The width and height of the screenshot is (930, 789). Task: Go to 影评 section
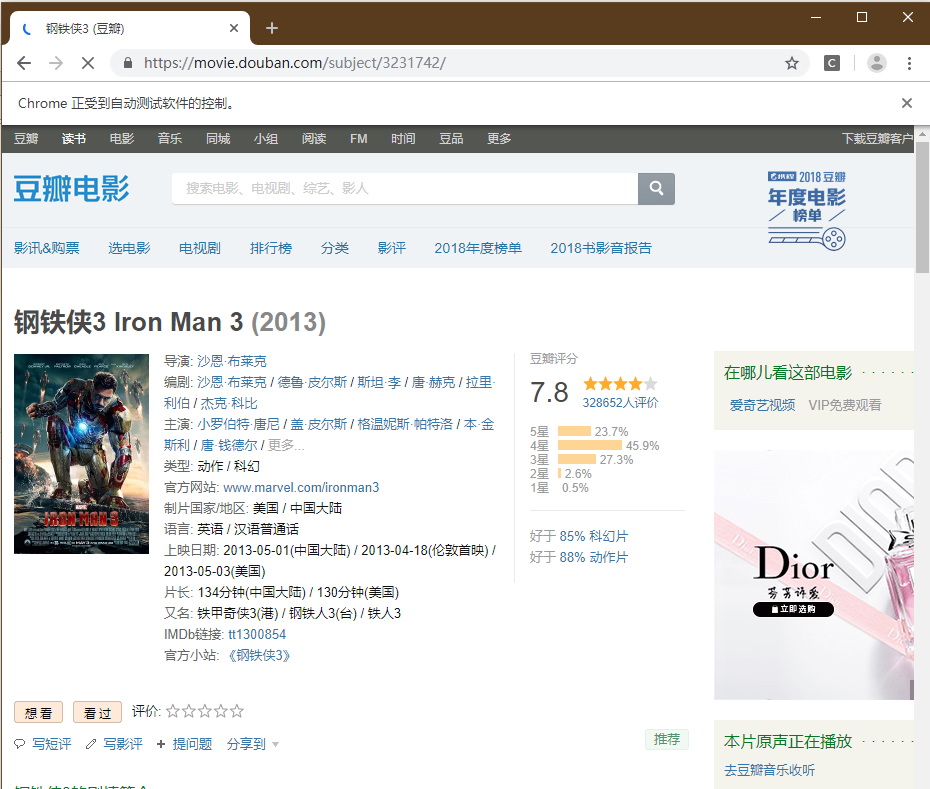coord(392,248)
